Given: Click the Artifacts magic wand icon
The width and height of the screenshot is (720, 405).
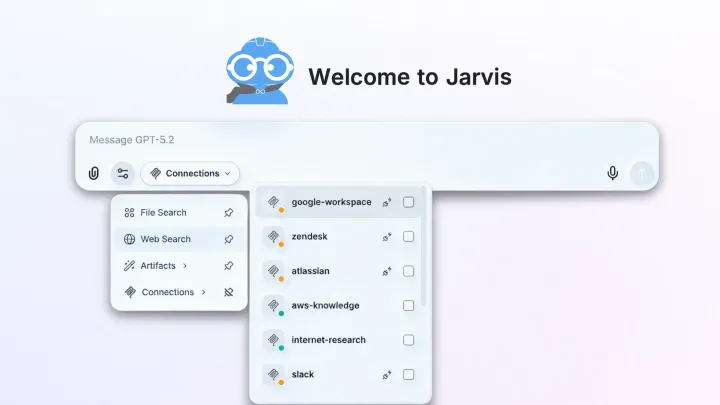Looking at the screenshot, I should (x=129, y=266).
